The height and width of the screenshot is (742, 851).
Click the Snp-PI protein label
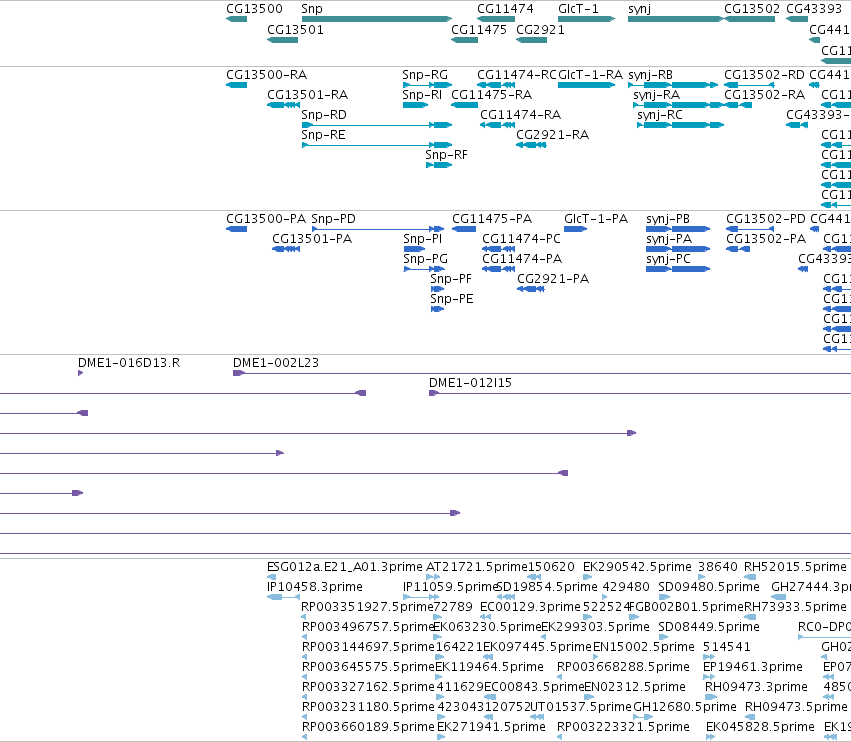(x=422, y=239)
